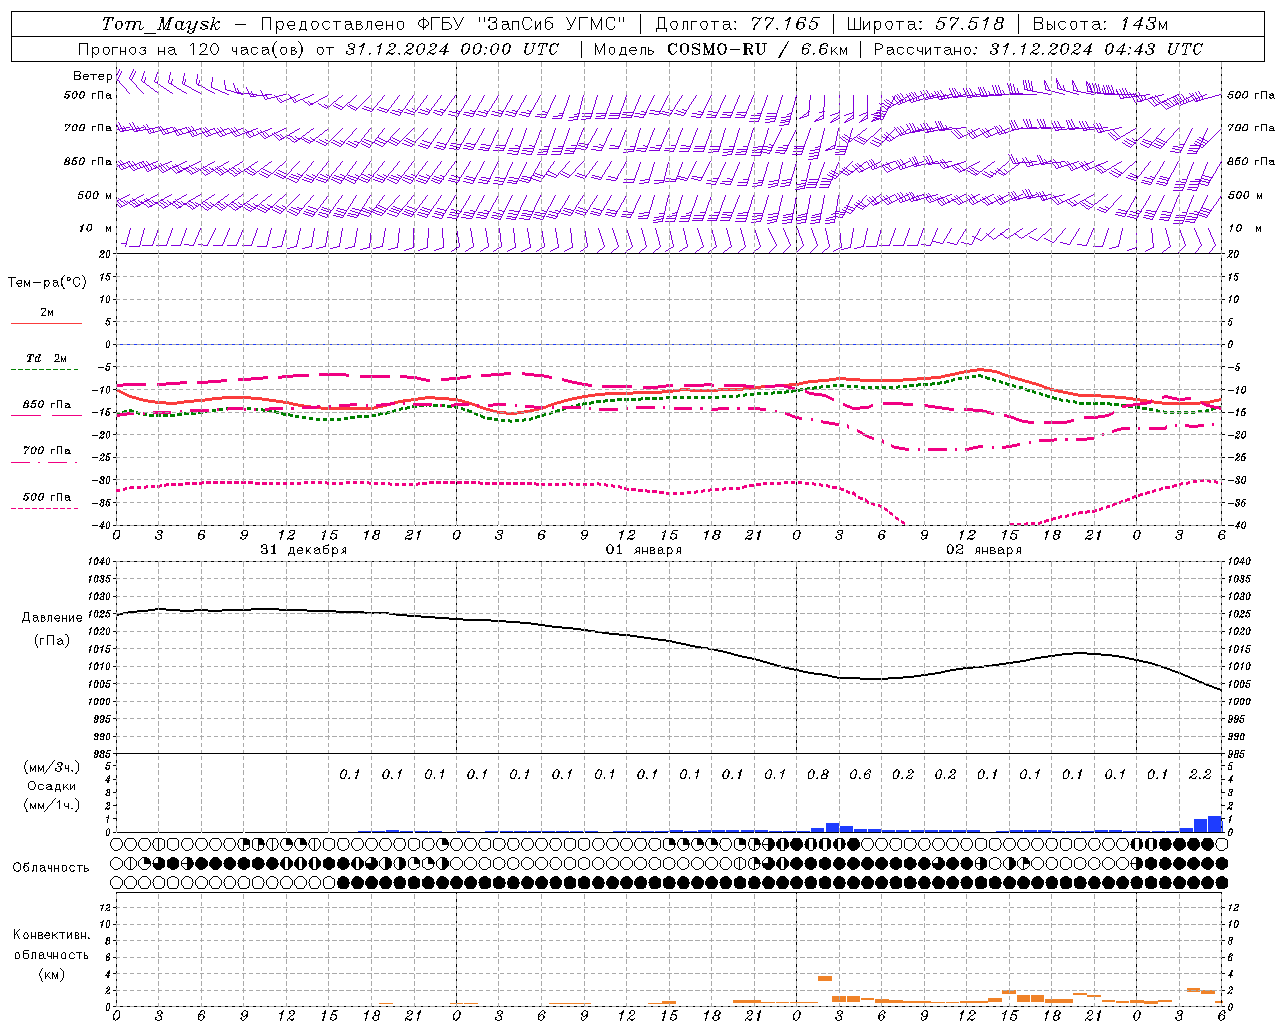Click the station title Tom_Maysk
1280x1024 pixels.
[x=161, y=24]
